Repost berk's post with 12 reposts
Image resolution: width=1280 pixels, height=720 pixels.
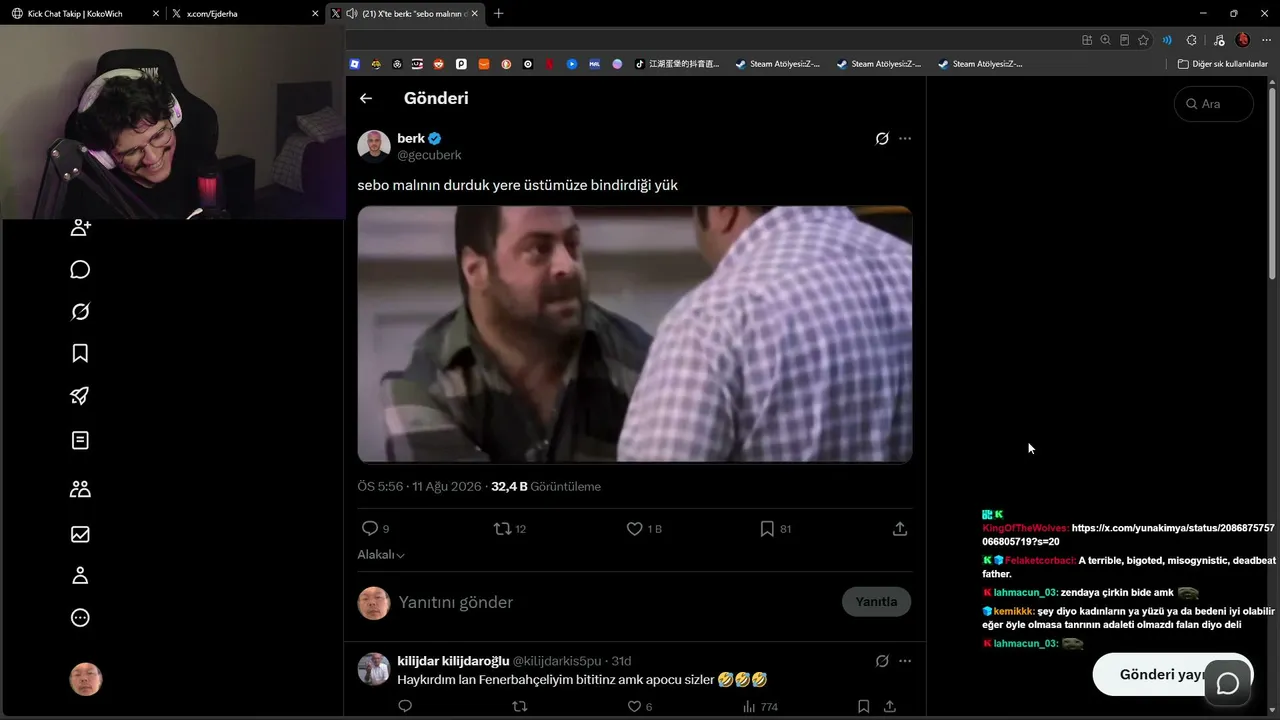coord(503,528)
